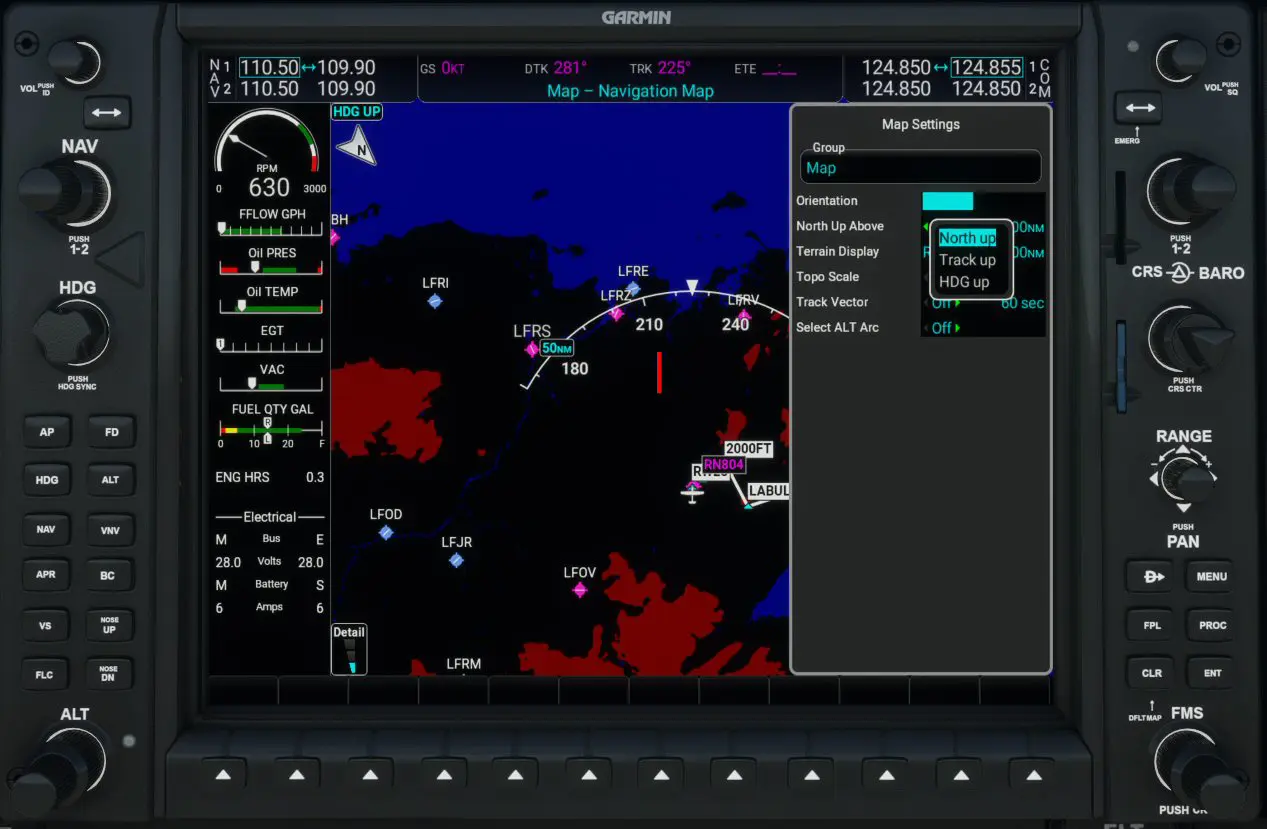This screenshot has height=829, width=1267.
Task: Select the LFRZ airport symbol
Action: (617, 313)
